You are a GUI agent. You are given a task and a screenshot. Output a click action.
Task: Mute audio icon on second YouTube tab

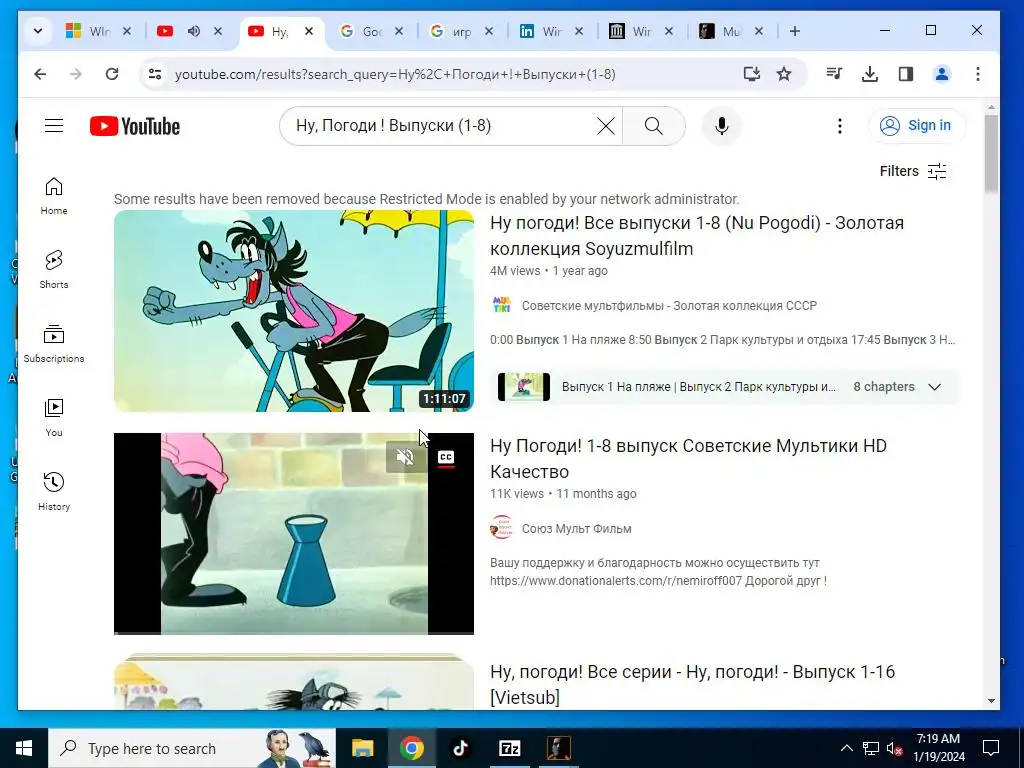(194, 31)
